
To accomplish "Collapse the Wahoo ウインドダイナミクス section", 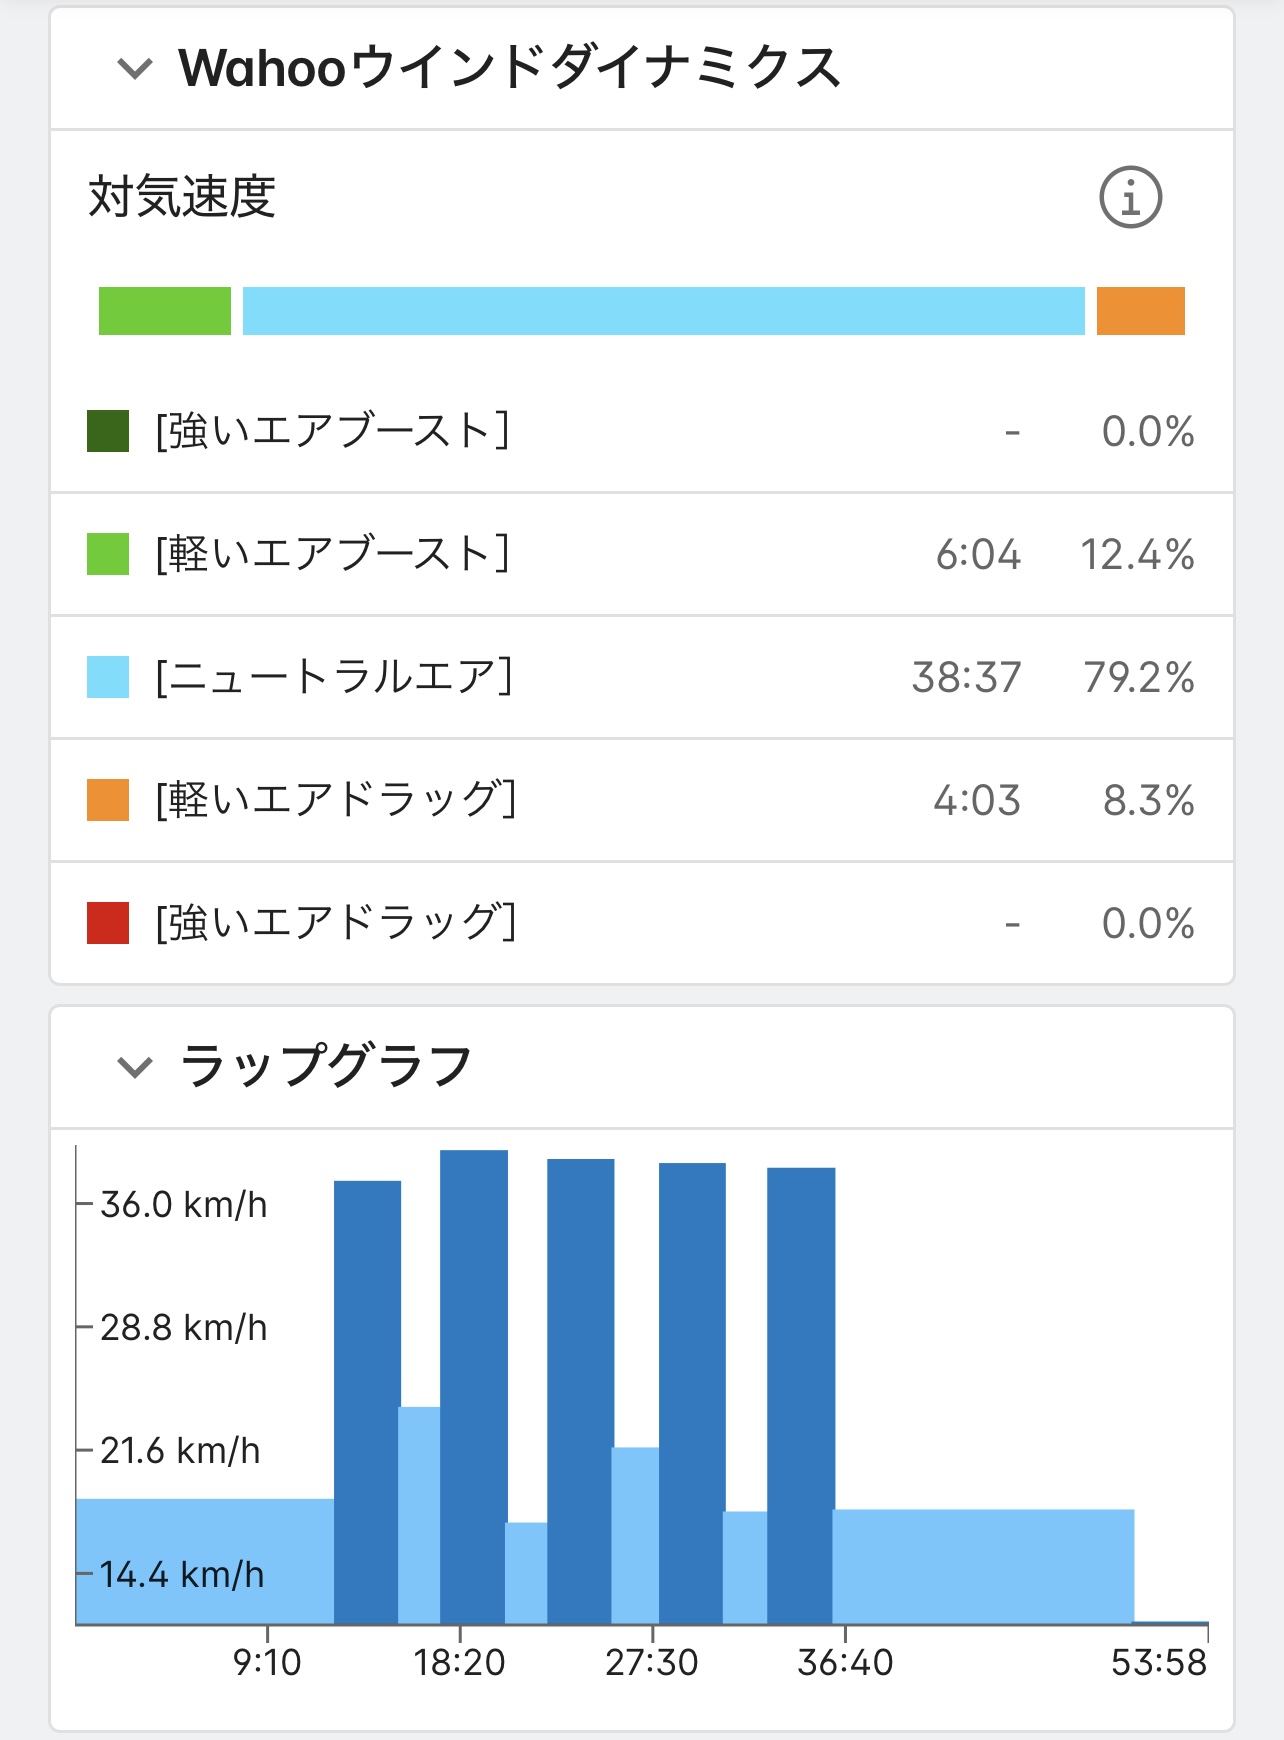I will (x=135, y=68).
